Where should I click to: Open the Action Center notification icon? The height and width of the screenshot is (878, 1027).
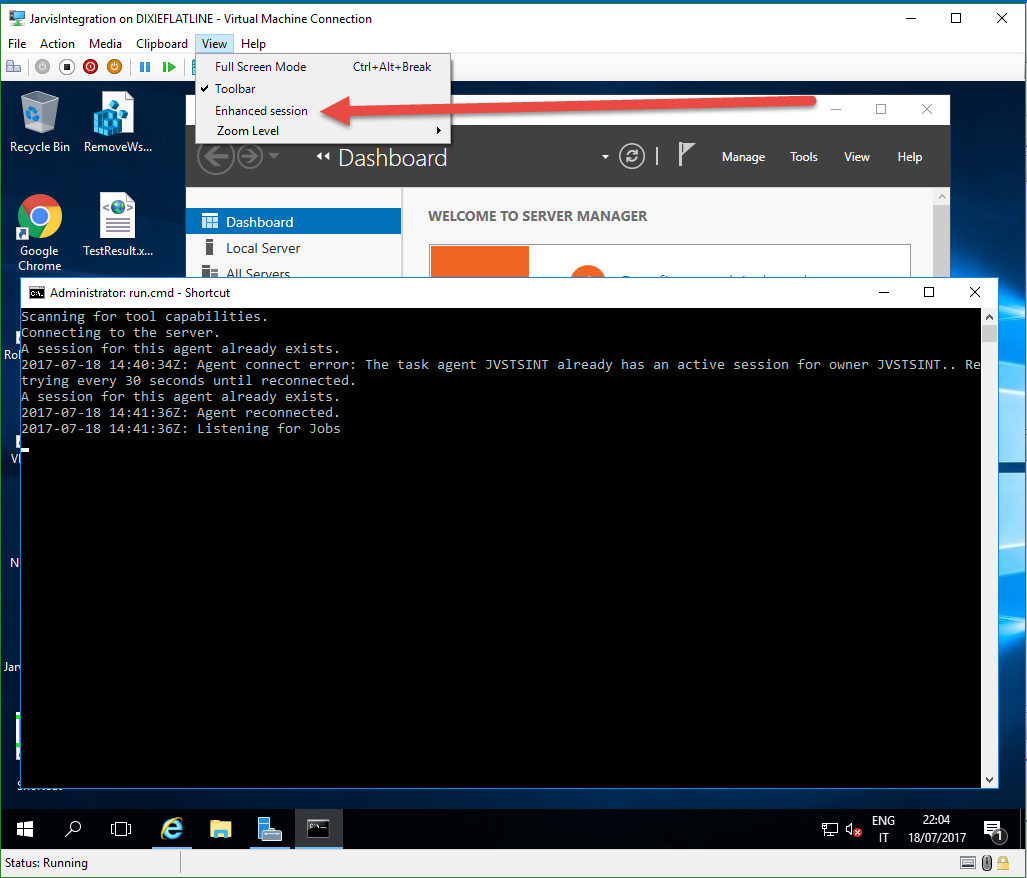click(994, 830)
